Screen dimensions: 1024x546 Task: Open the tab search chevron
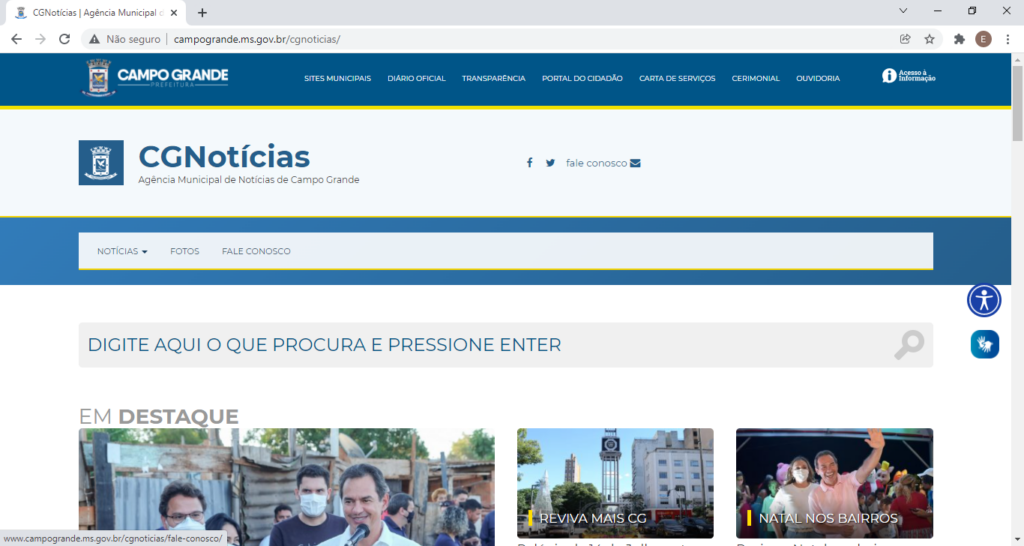click(903, 10)
